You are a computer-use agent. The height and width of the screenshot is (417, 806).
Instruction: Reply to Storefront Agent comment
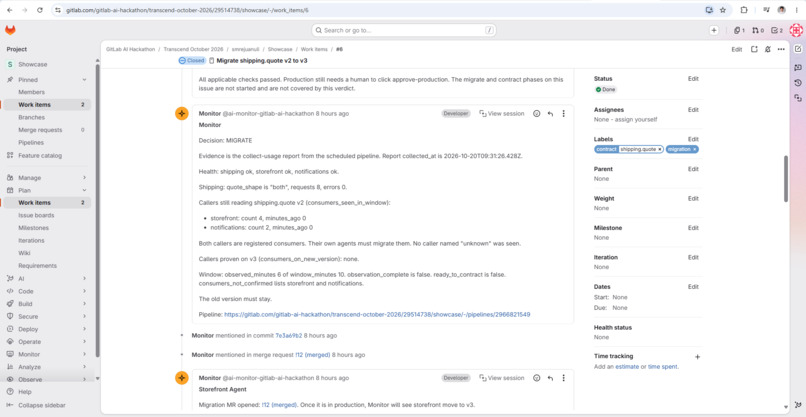pyautogui.click(x=550, y=378)
